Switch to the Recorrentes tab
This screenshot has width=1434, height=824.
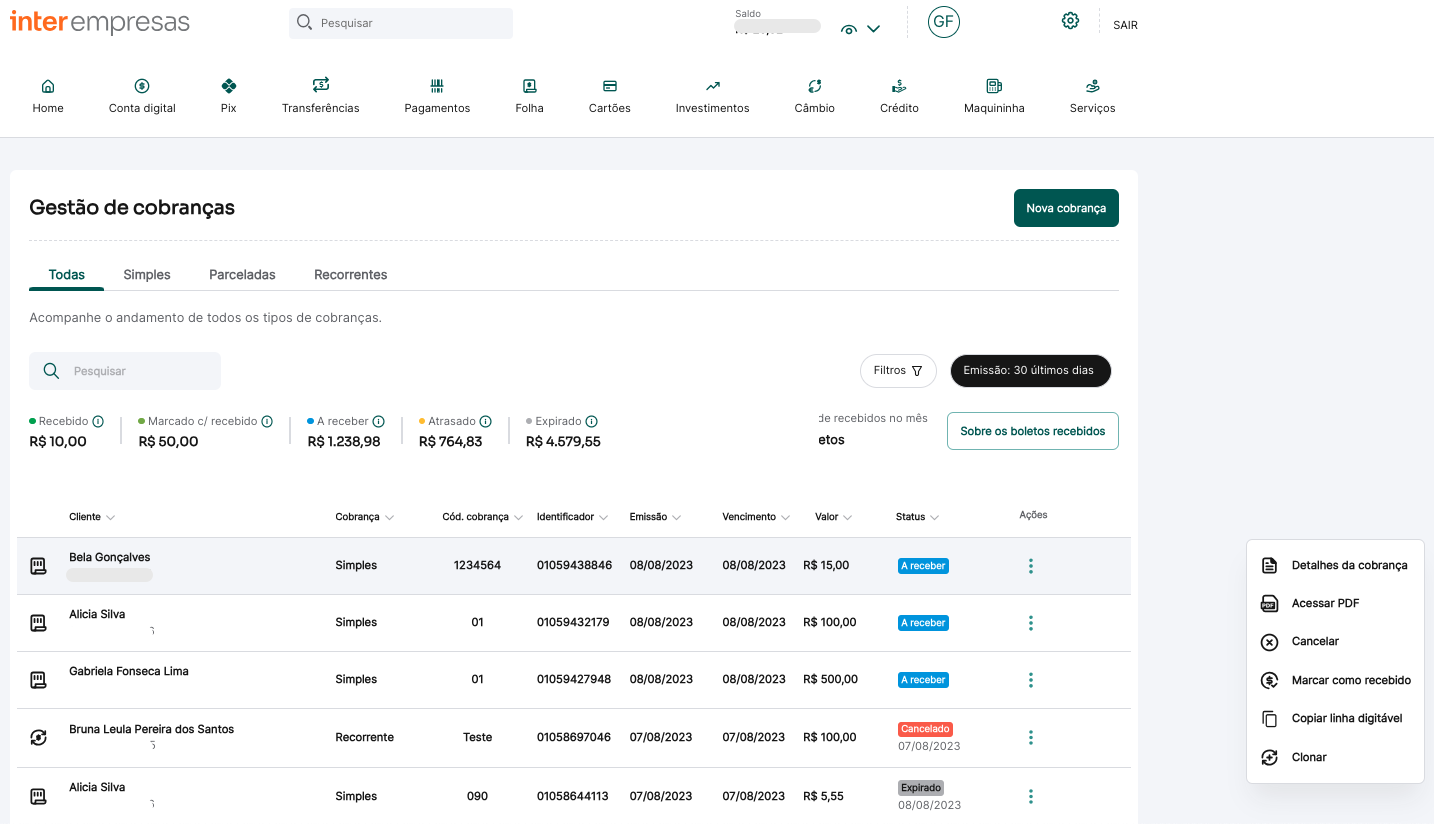tap(350, 274)
